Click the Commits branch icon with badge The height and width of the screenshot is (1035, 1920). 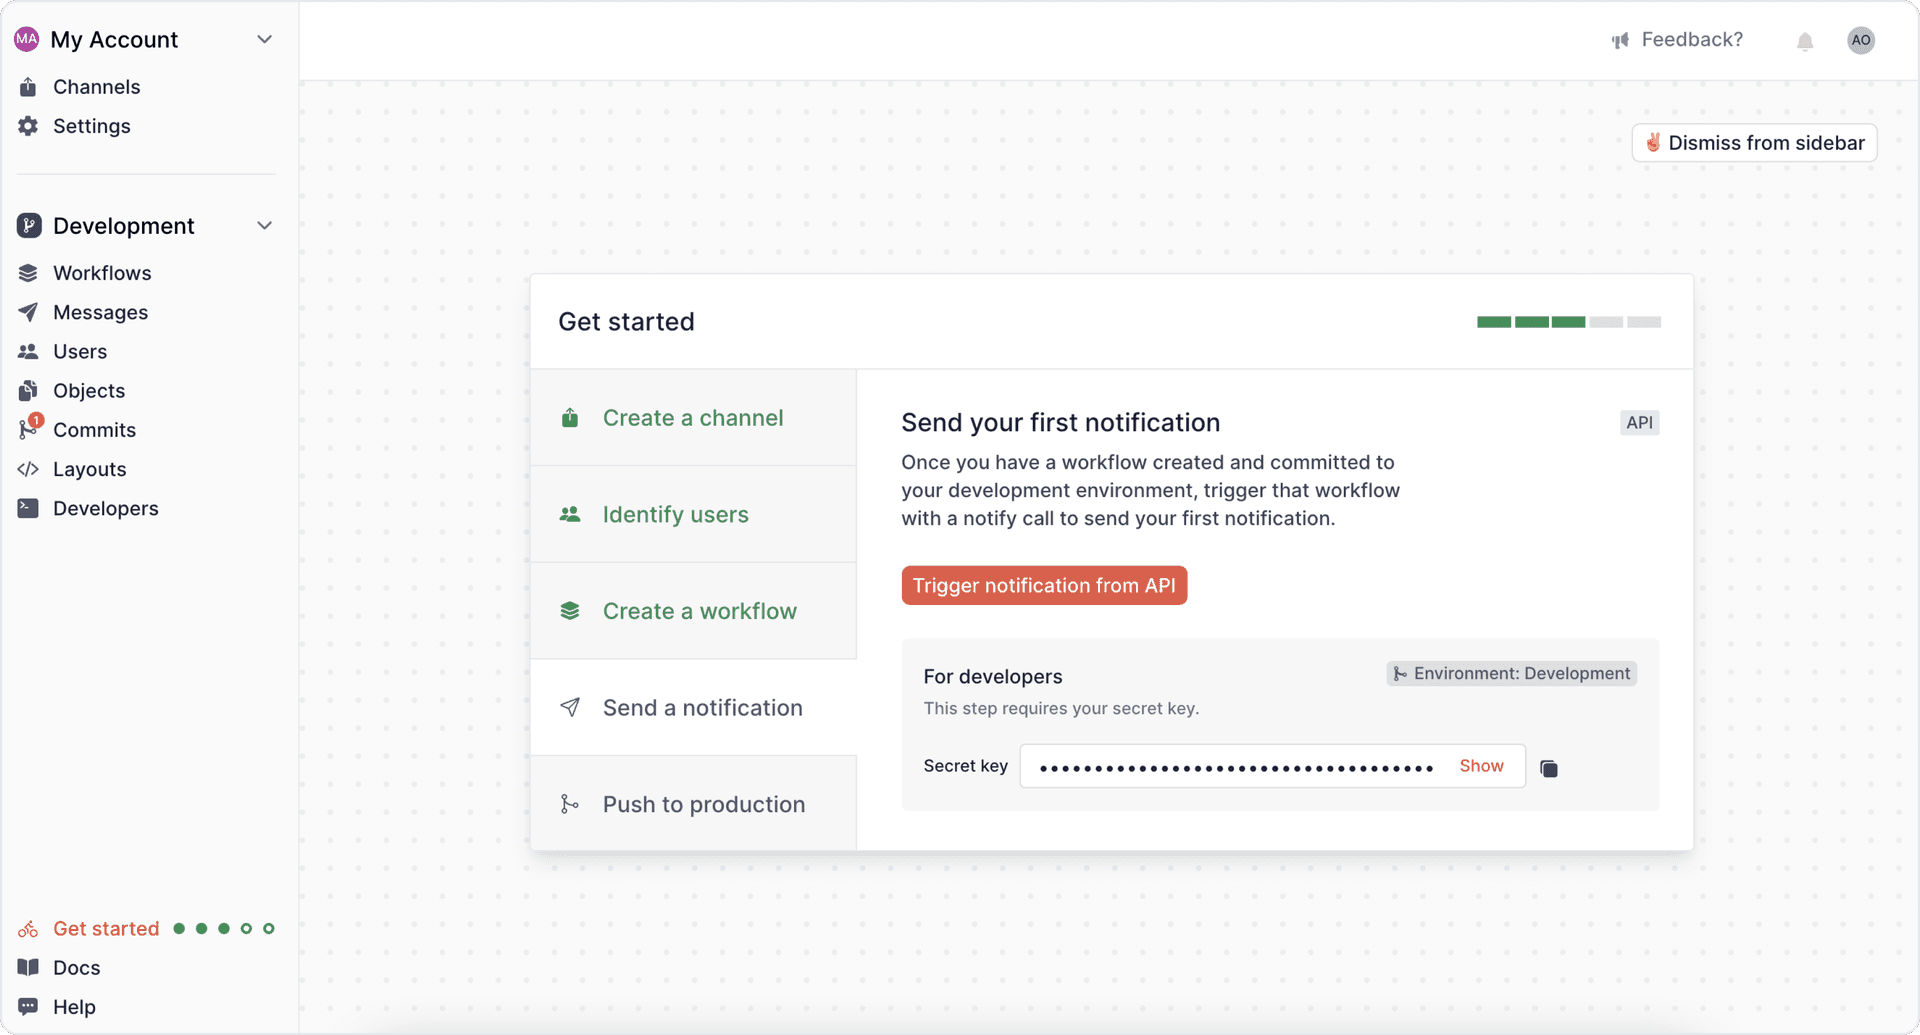[x=28, y=430]
